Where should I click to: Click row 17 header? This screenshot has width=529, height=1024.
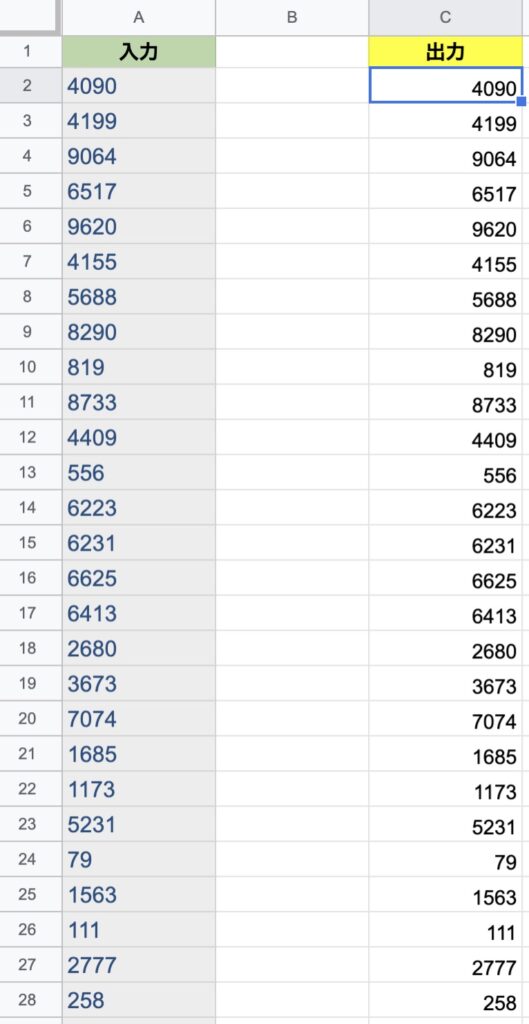(27, 613)
